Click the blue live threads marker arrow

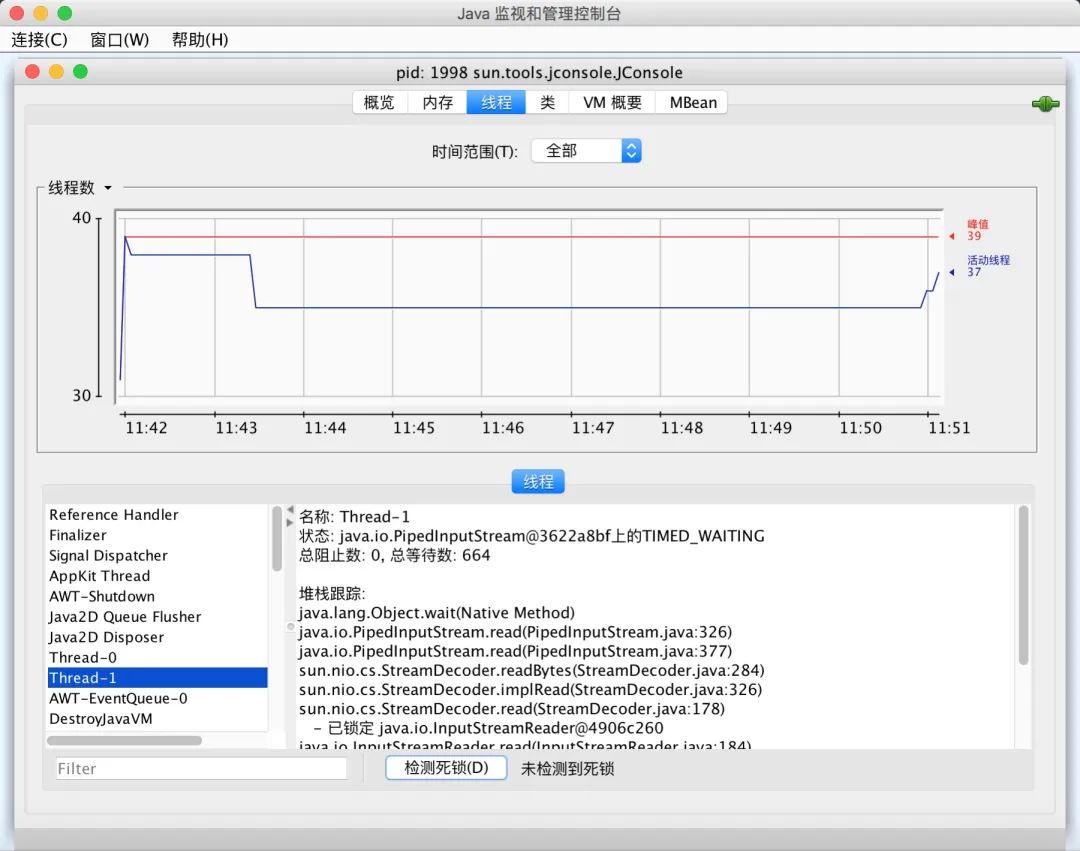click(x=951, y=272)
